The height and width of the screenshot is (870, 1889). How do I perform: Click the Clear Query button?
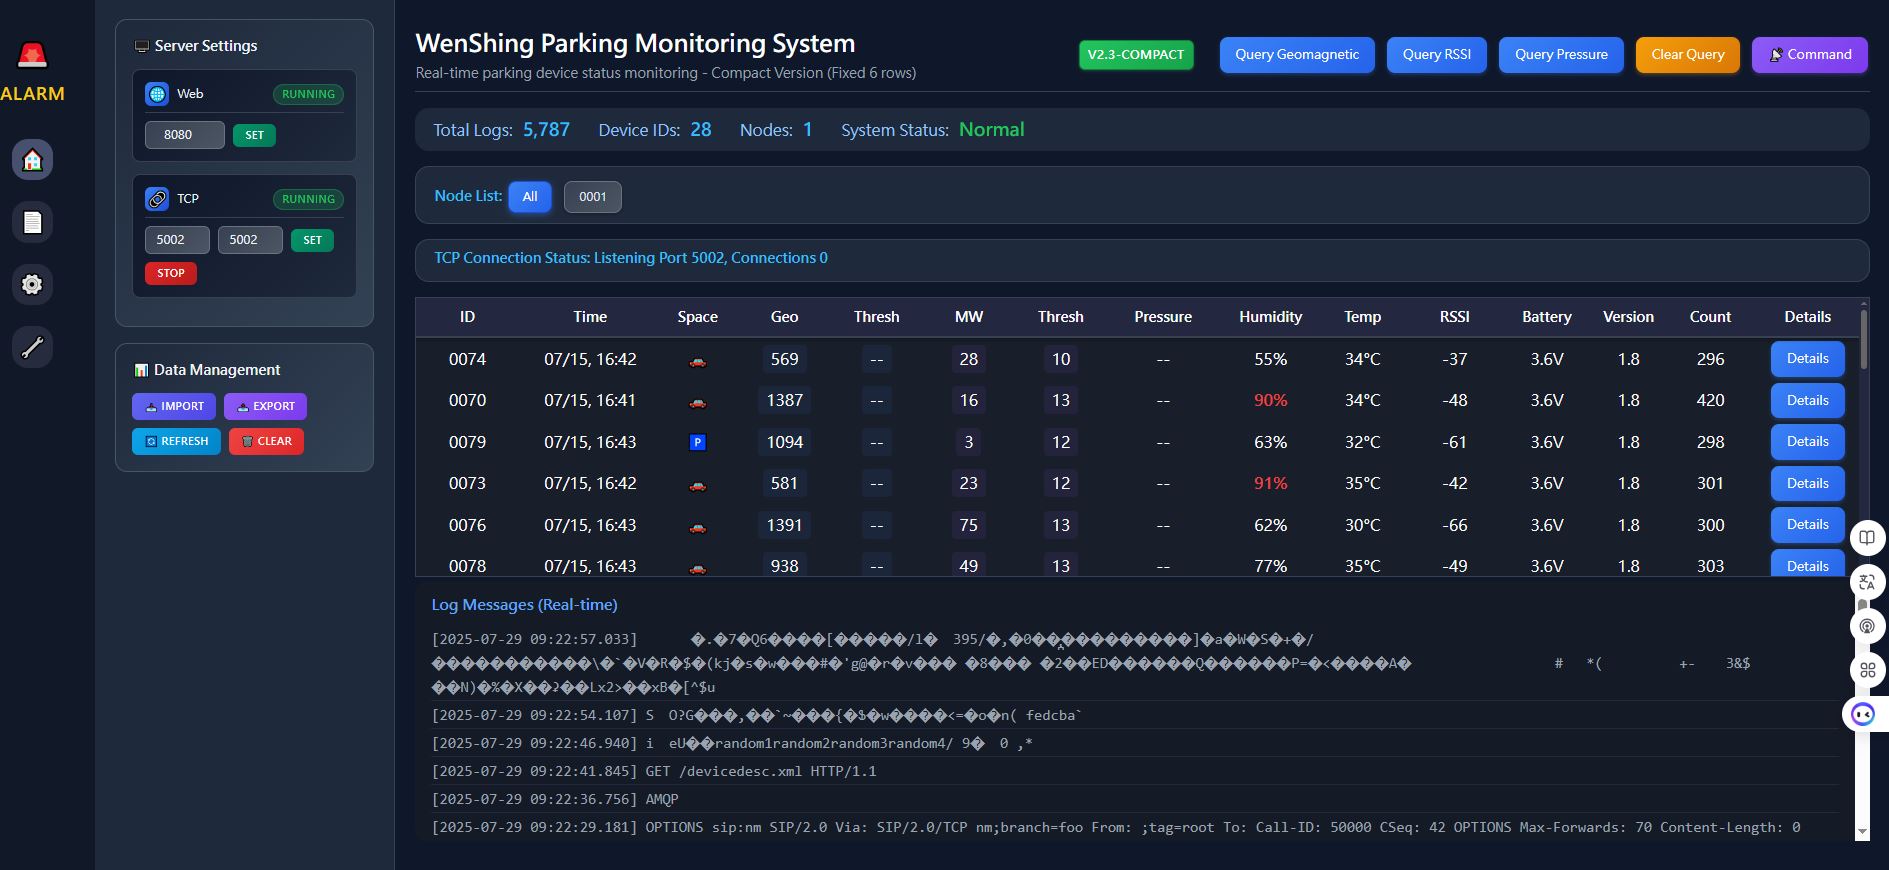click(x=1687, y=55)
